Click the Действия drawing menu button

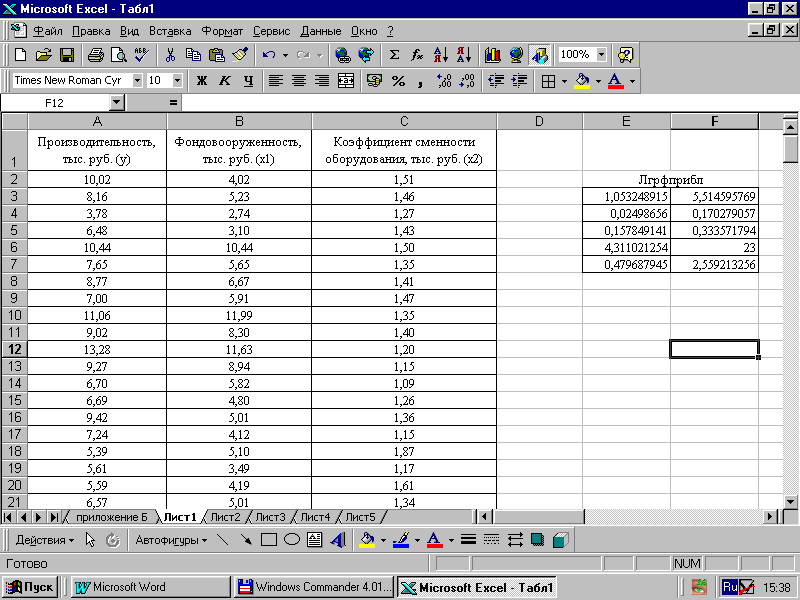(44, 540)
